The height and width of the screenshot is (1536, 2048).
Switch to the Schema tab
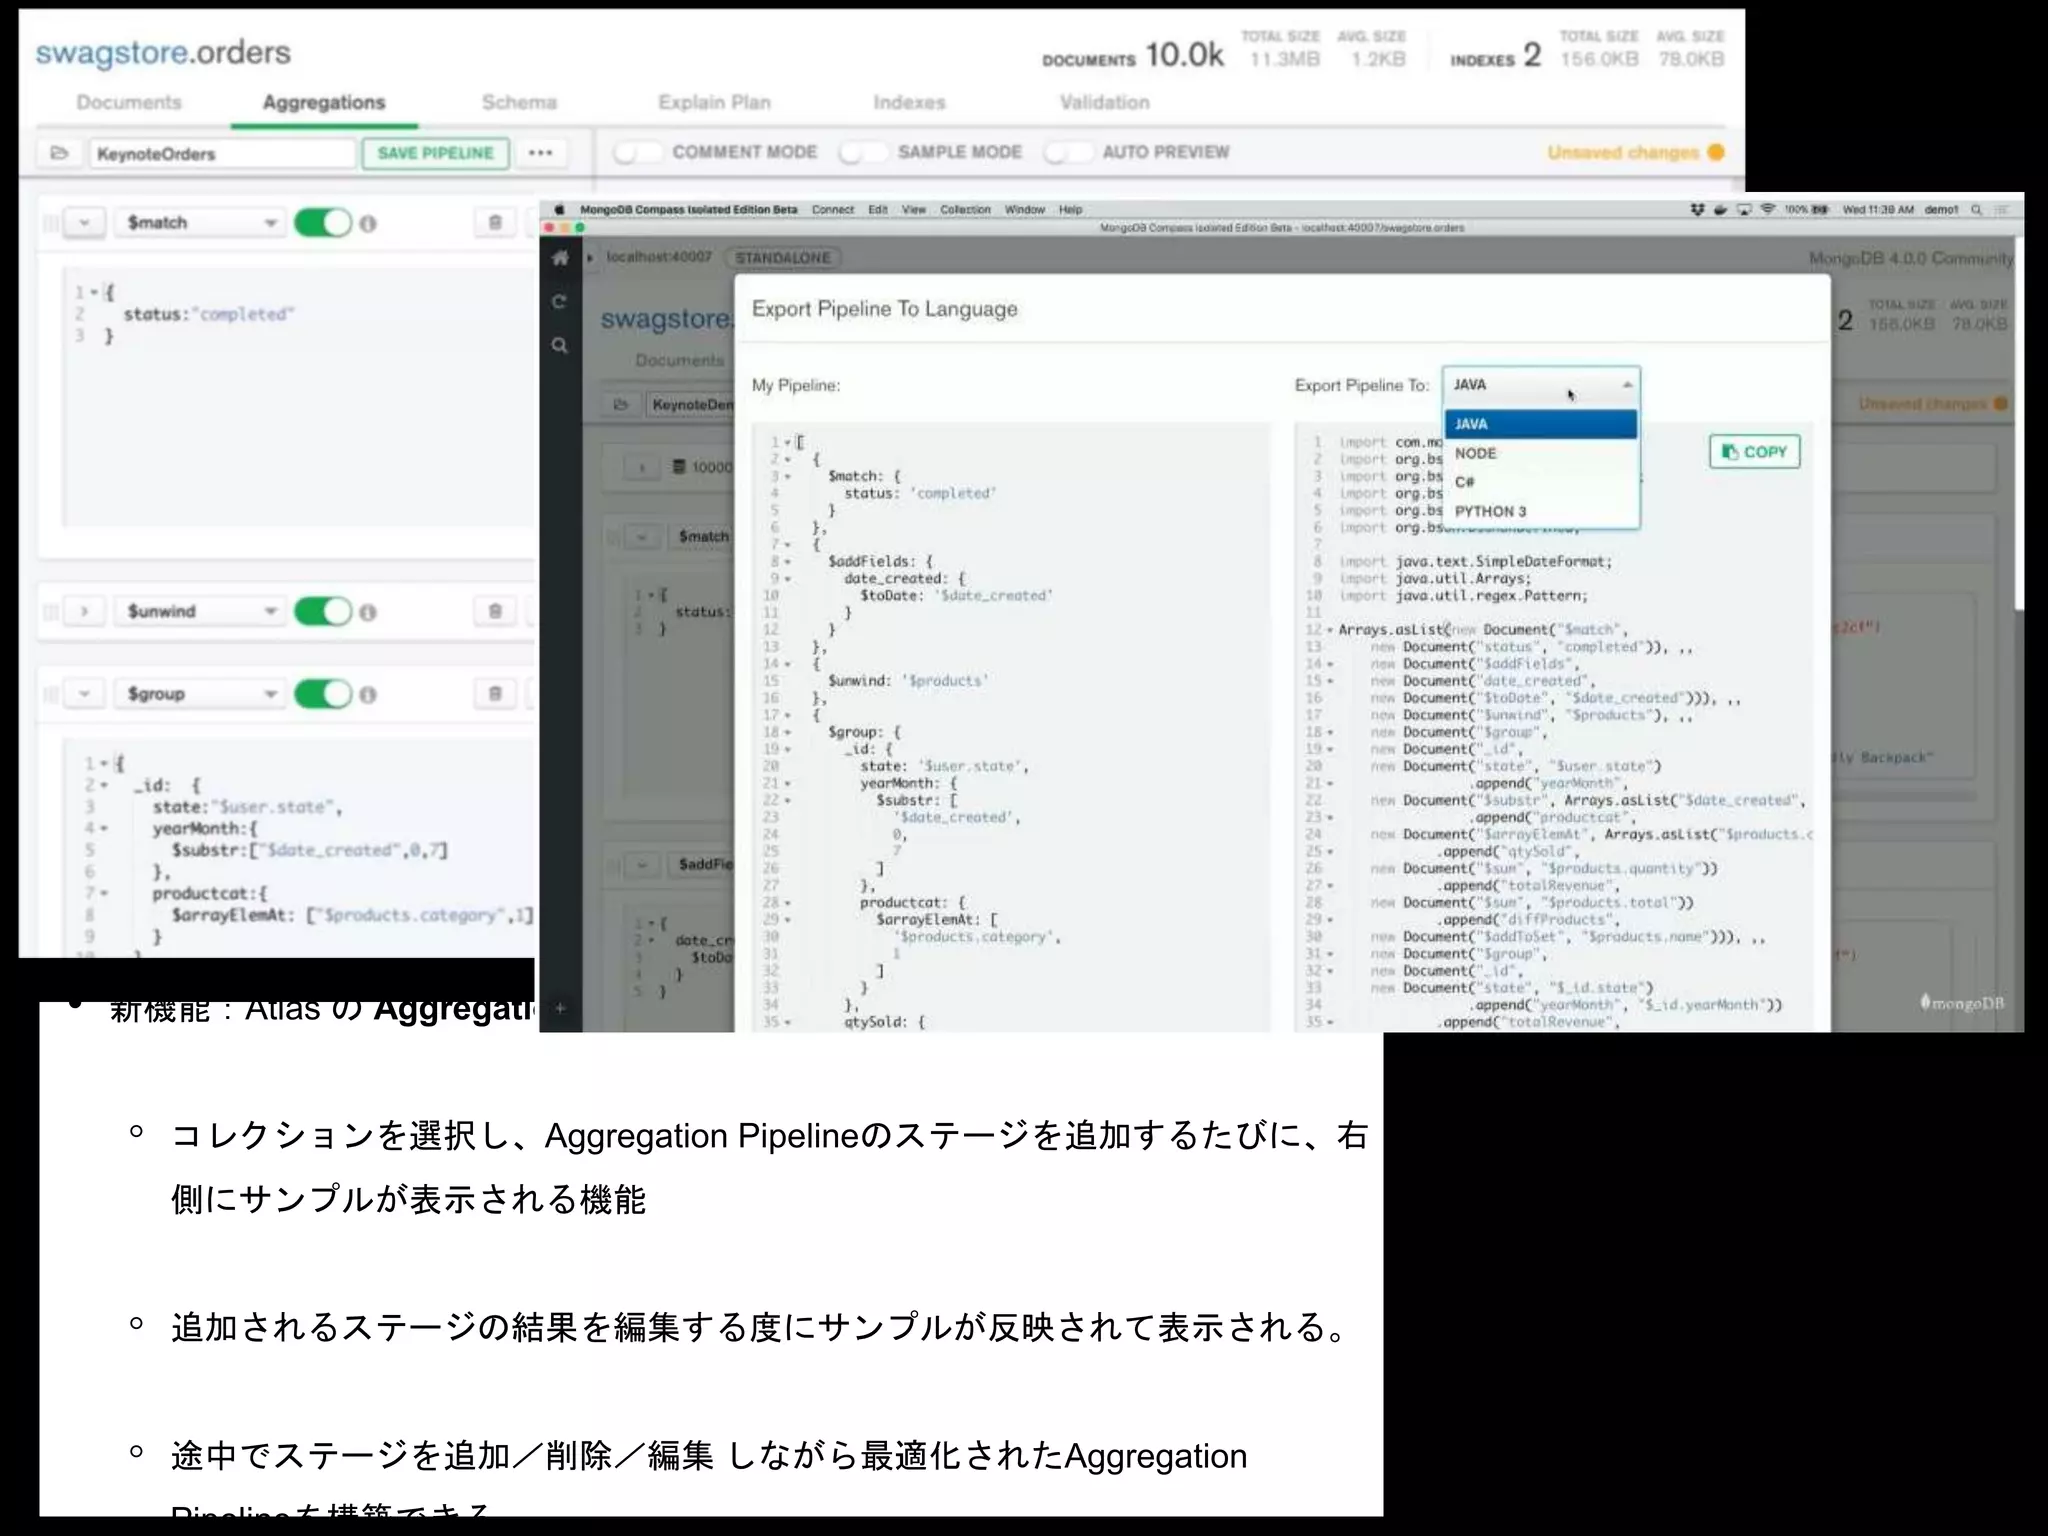pos(519,102)
